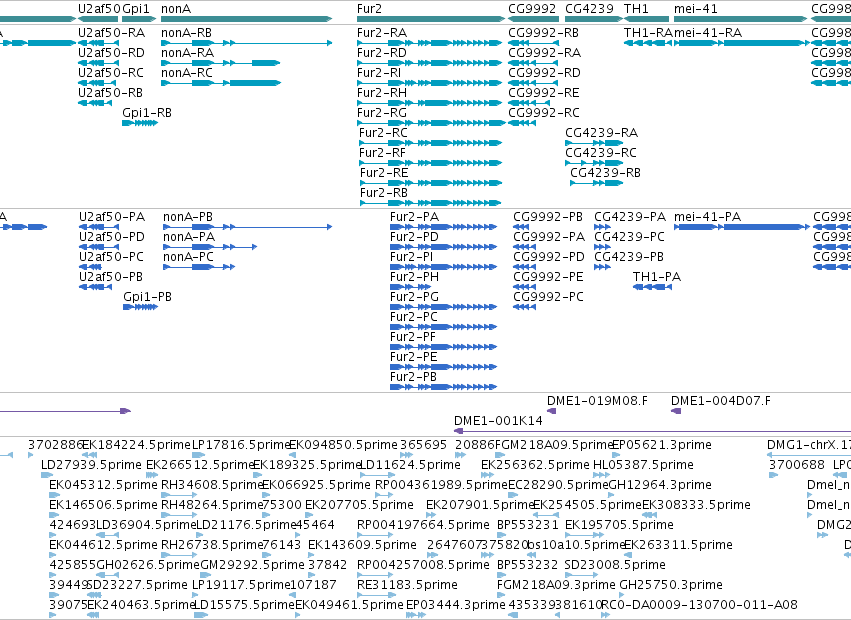The image size is (851, 620).
Task: Select transcript U2af50-RB
Action: 95,103
